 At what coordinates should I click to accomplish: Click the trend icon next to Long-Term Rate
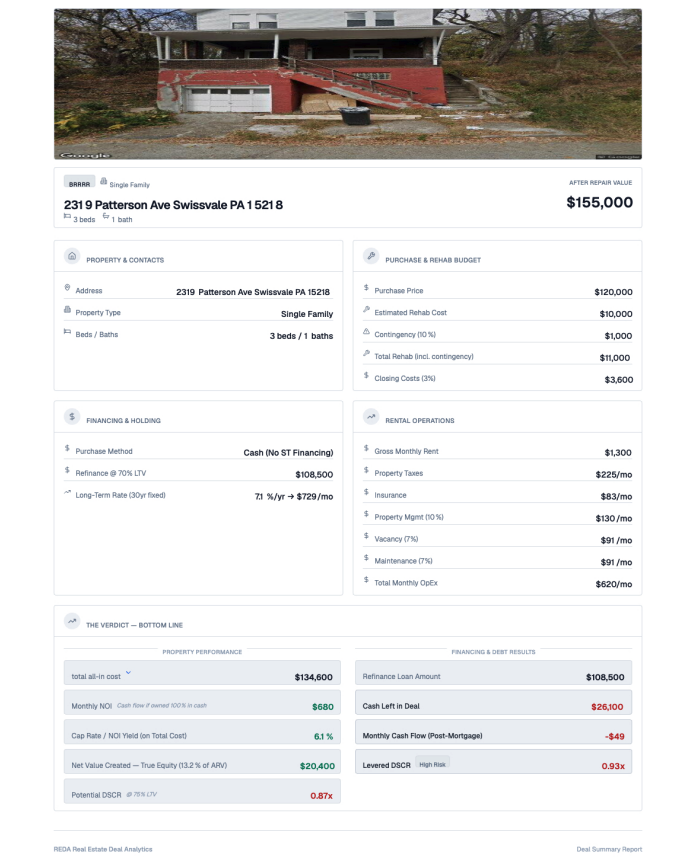click(x=67, y=492)
